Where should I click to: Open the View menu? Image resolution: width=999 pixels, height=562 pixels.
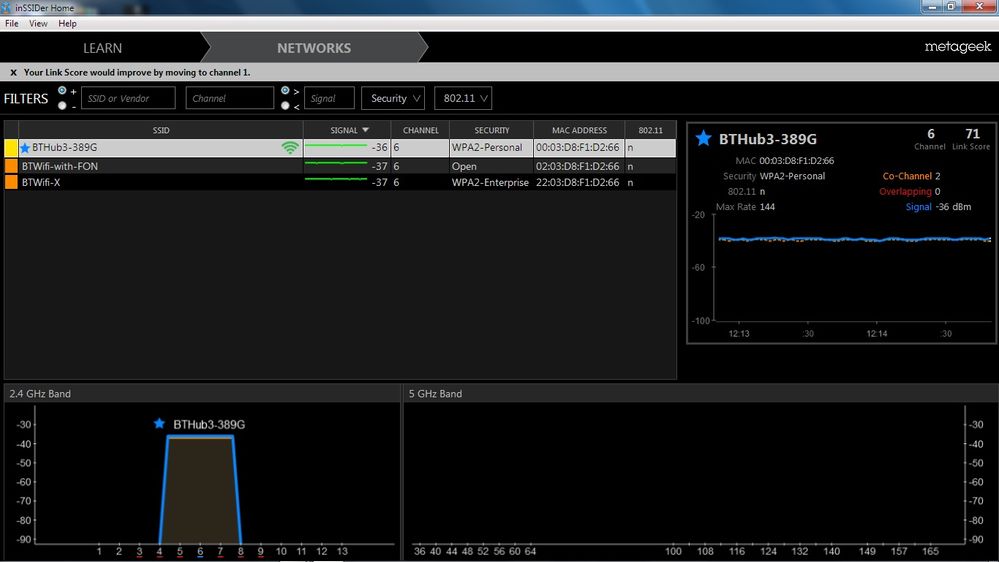[x=38, y=24]
